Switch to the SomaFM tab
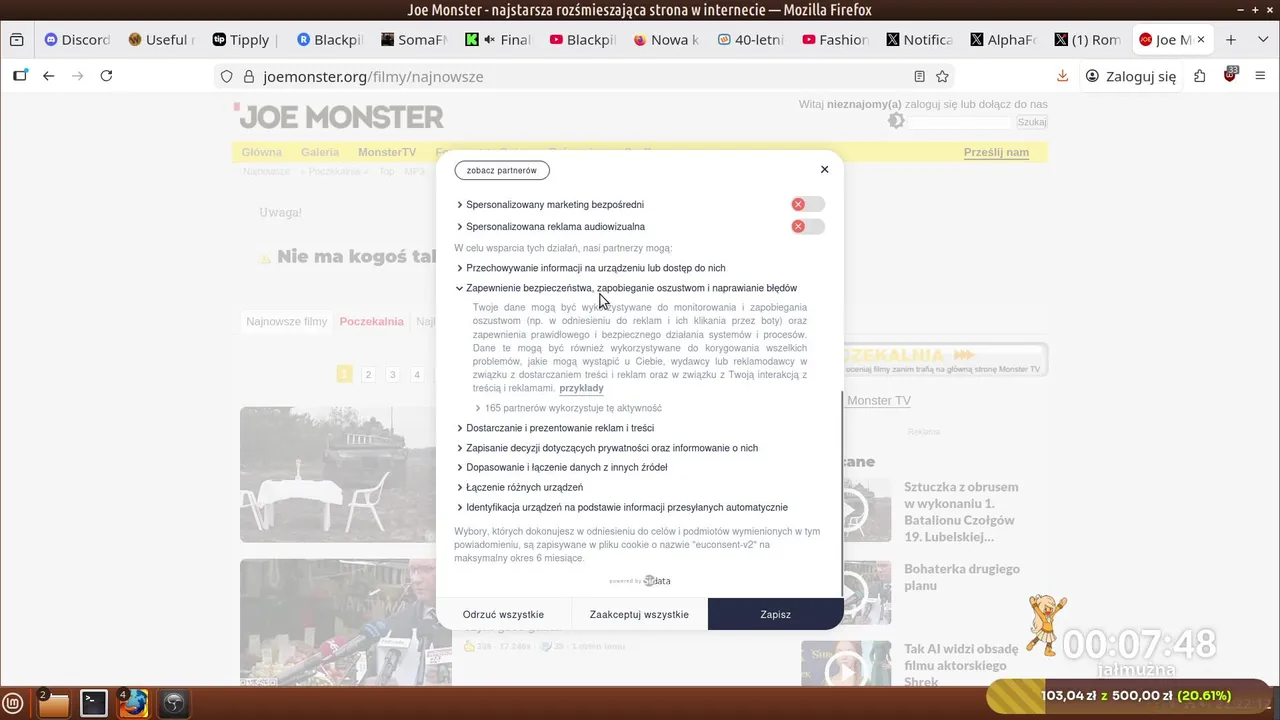 tap(413, 40)
